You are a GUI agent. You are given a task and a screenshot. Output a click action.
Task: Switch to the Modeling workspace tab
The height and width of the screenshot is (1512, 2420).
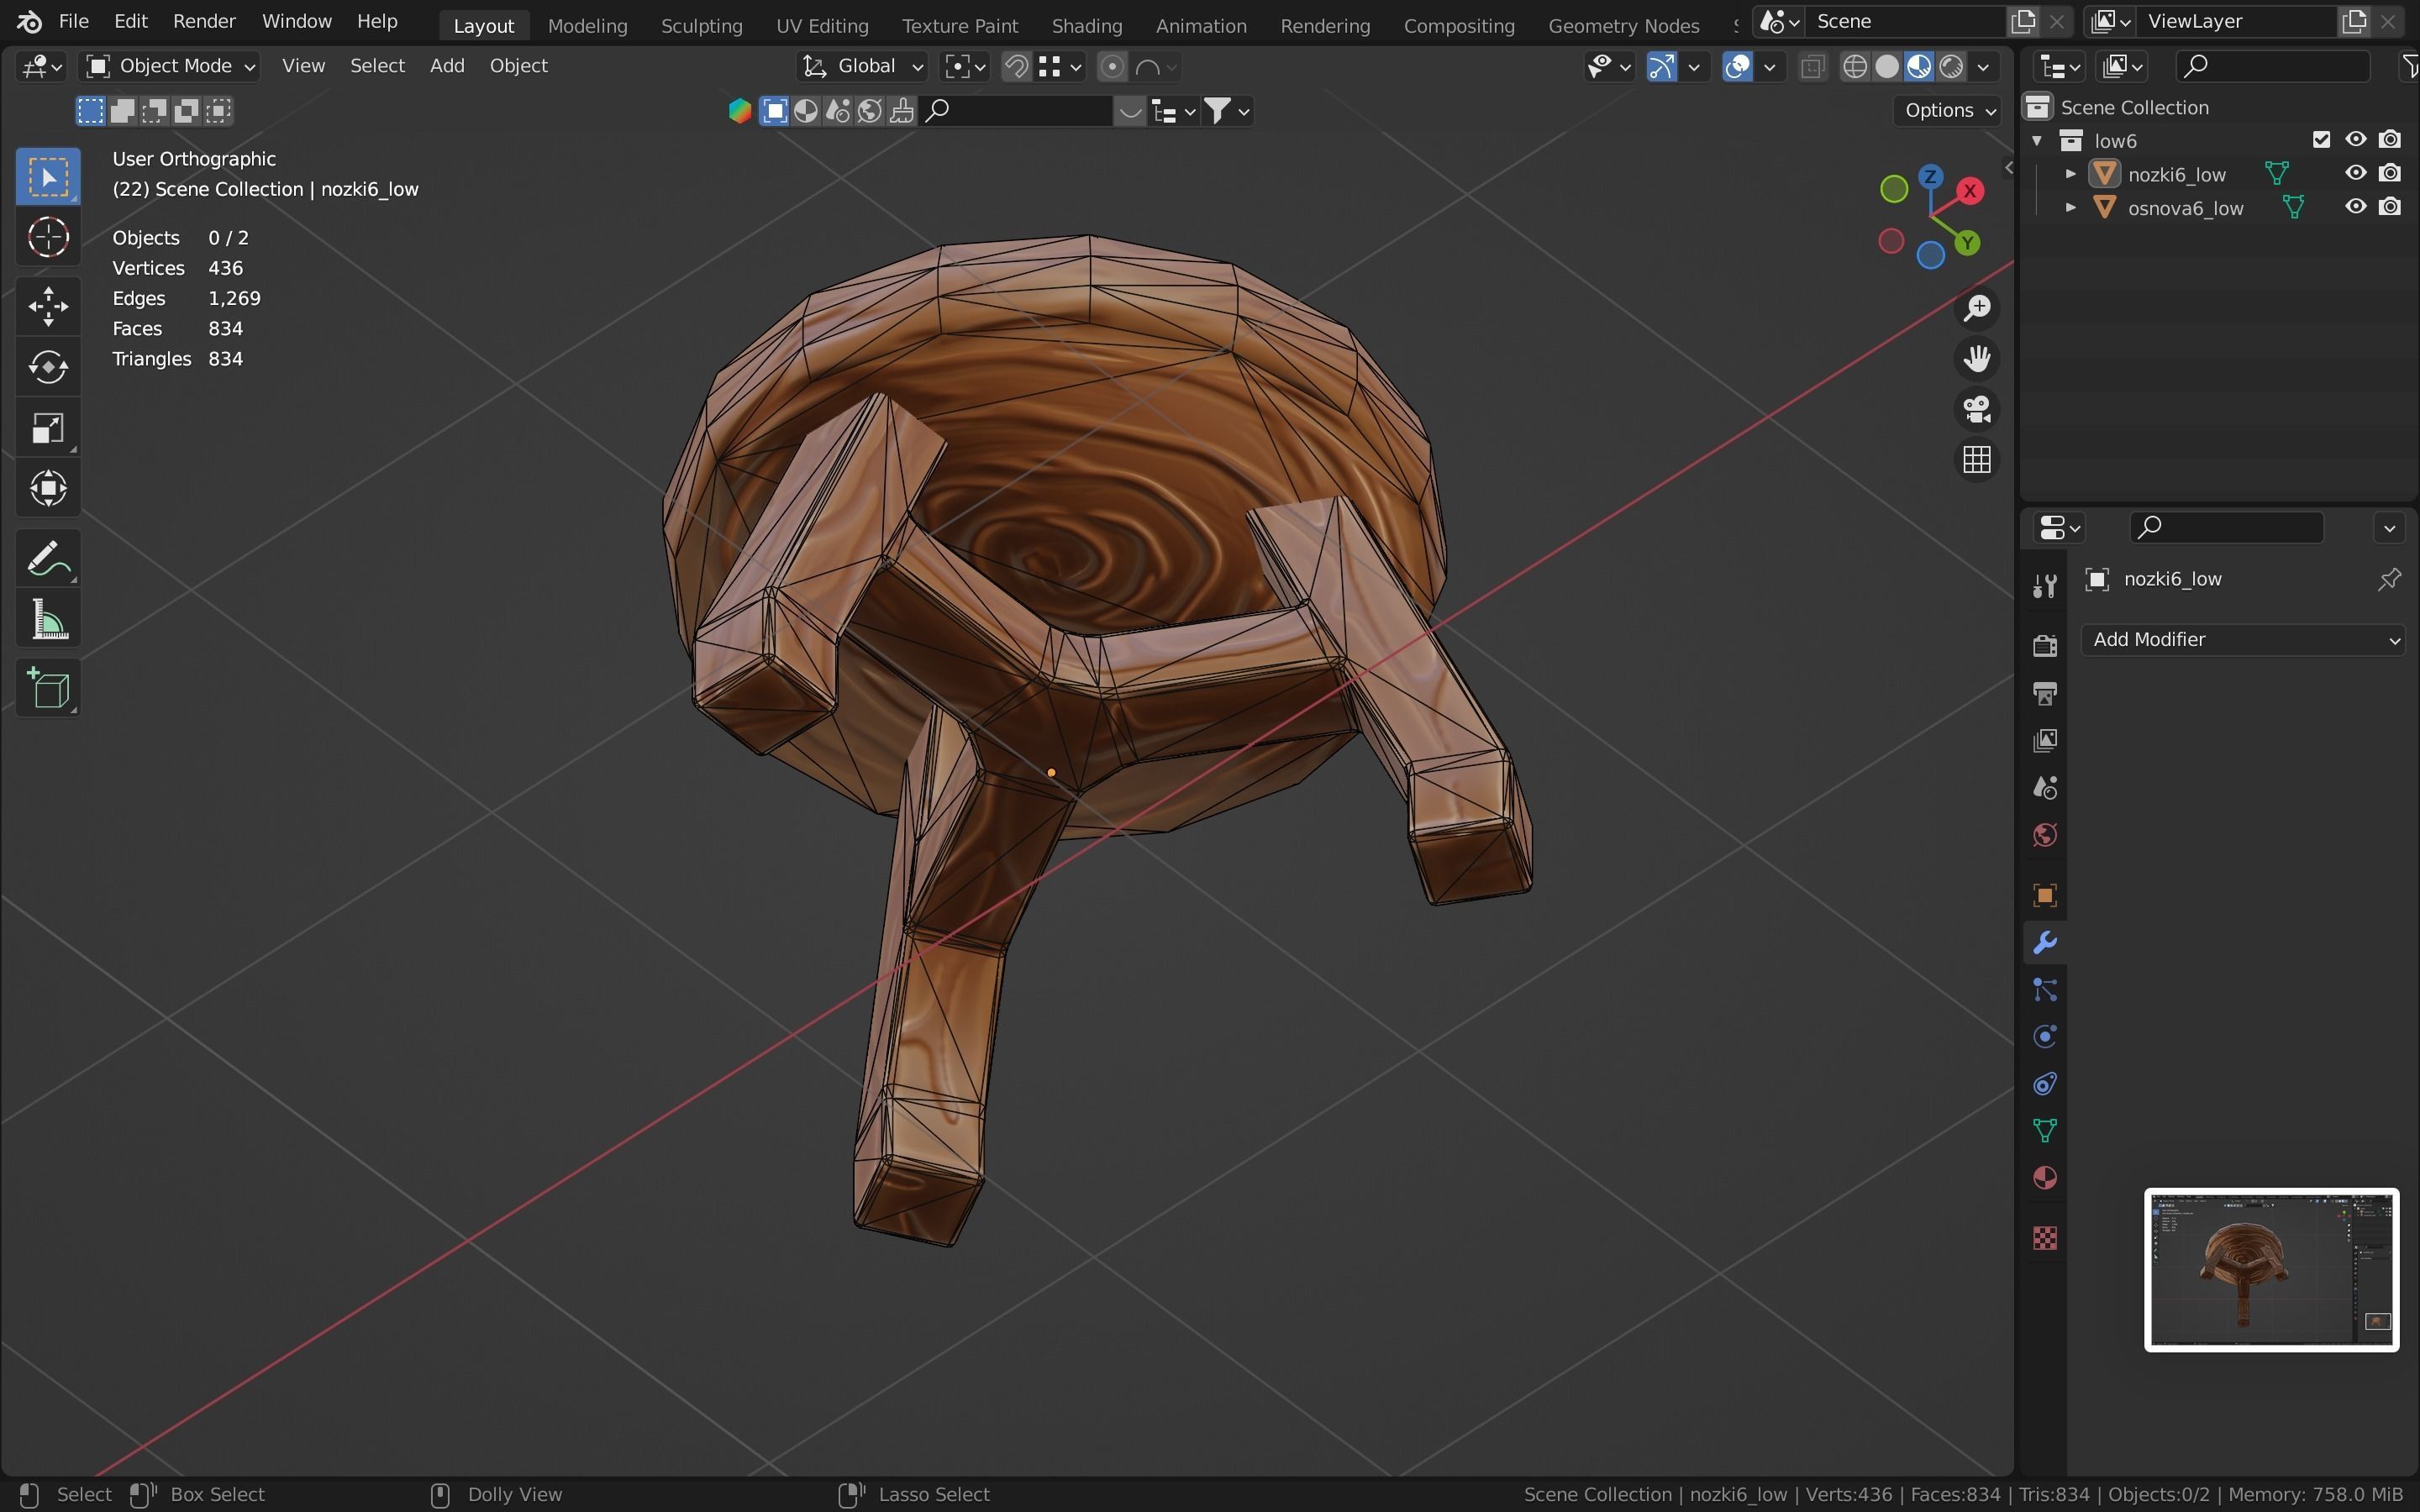[x=587, y=25]
